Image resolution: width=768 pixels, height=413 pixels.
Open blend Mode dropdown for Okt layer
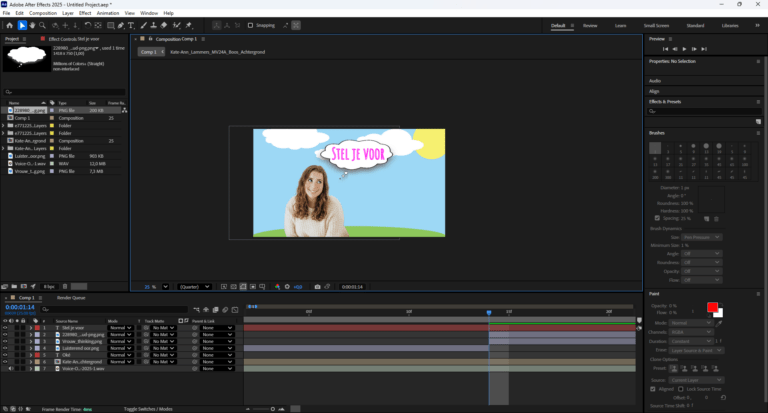click(120, 354)
